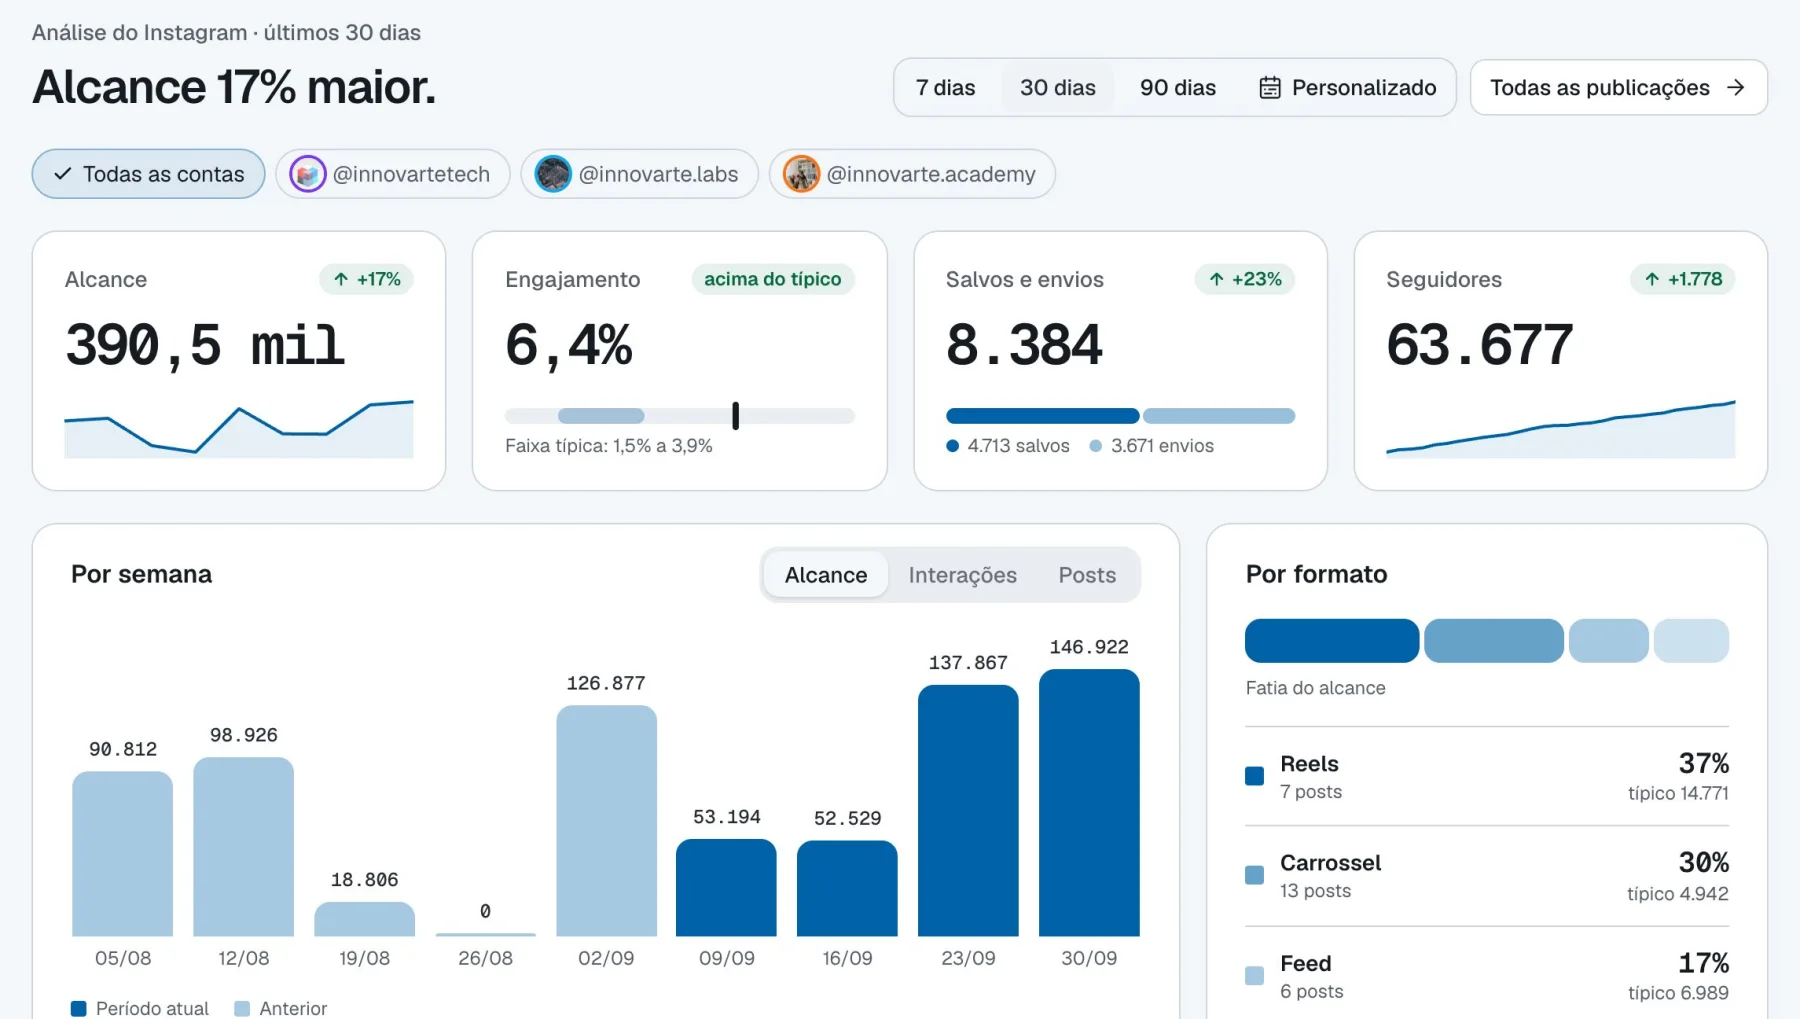Click the @innovarte.labs avatar icon

[553, 174]
